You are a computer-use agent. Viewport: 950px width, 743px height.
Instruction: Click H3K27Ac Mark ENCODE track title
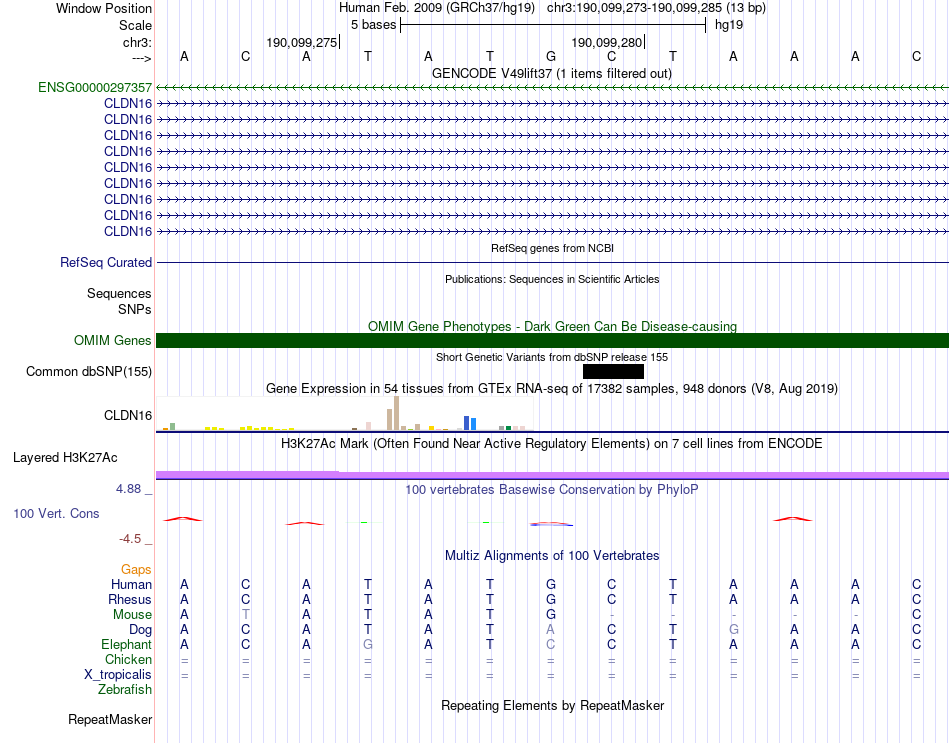tap(552, 444)
